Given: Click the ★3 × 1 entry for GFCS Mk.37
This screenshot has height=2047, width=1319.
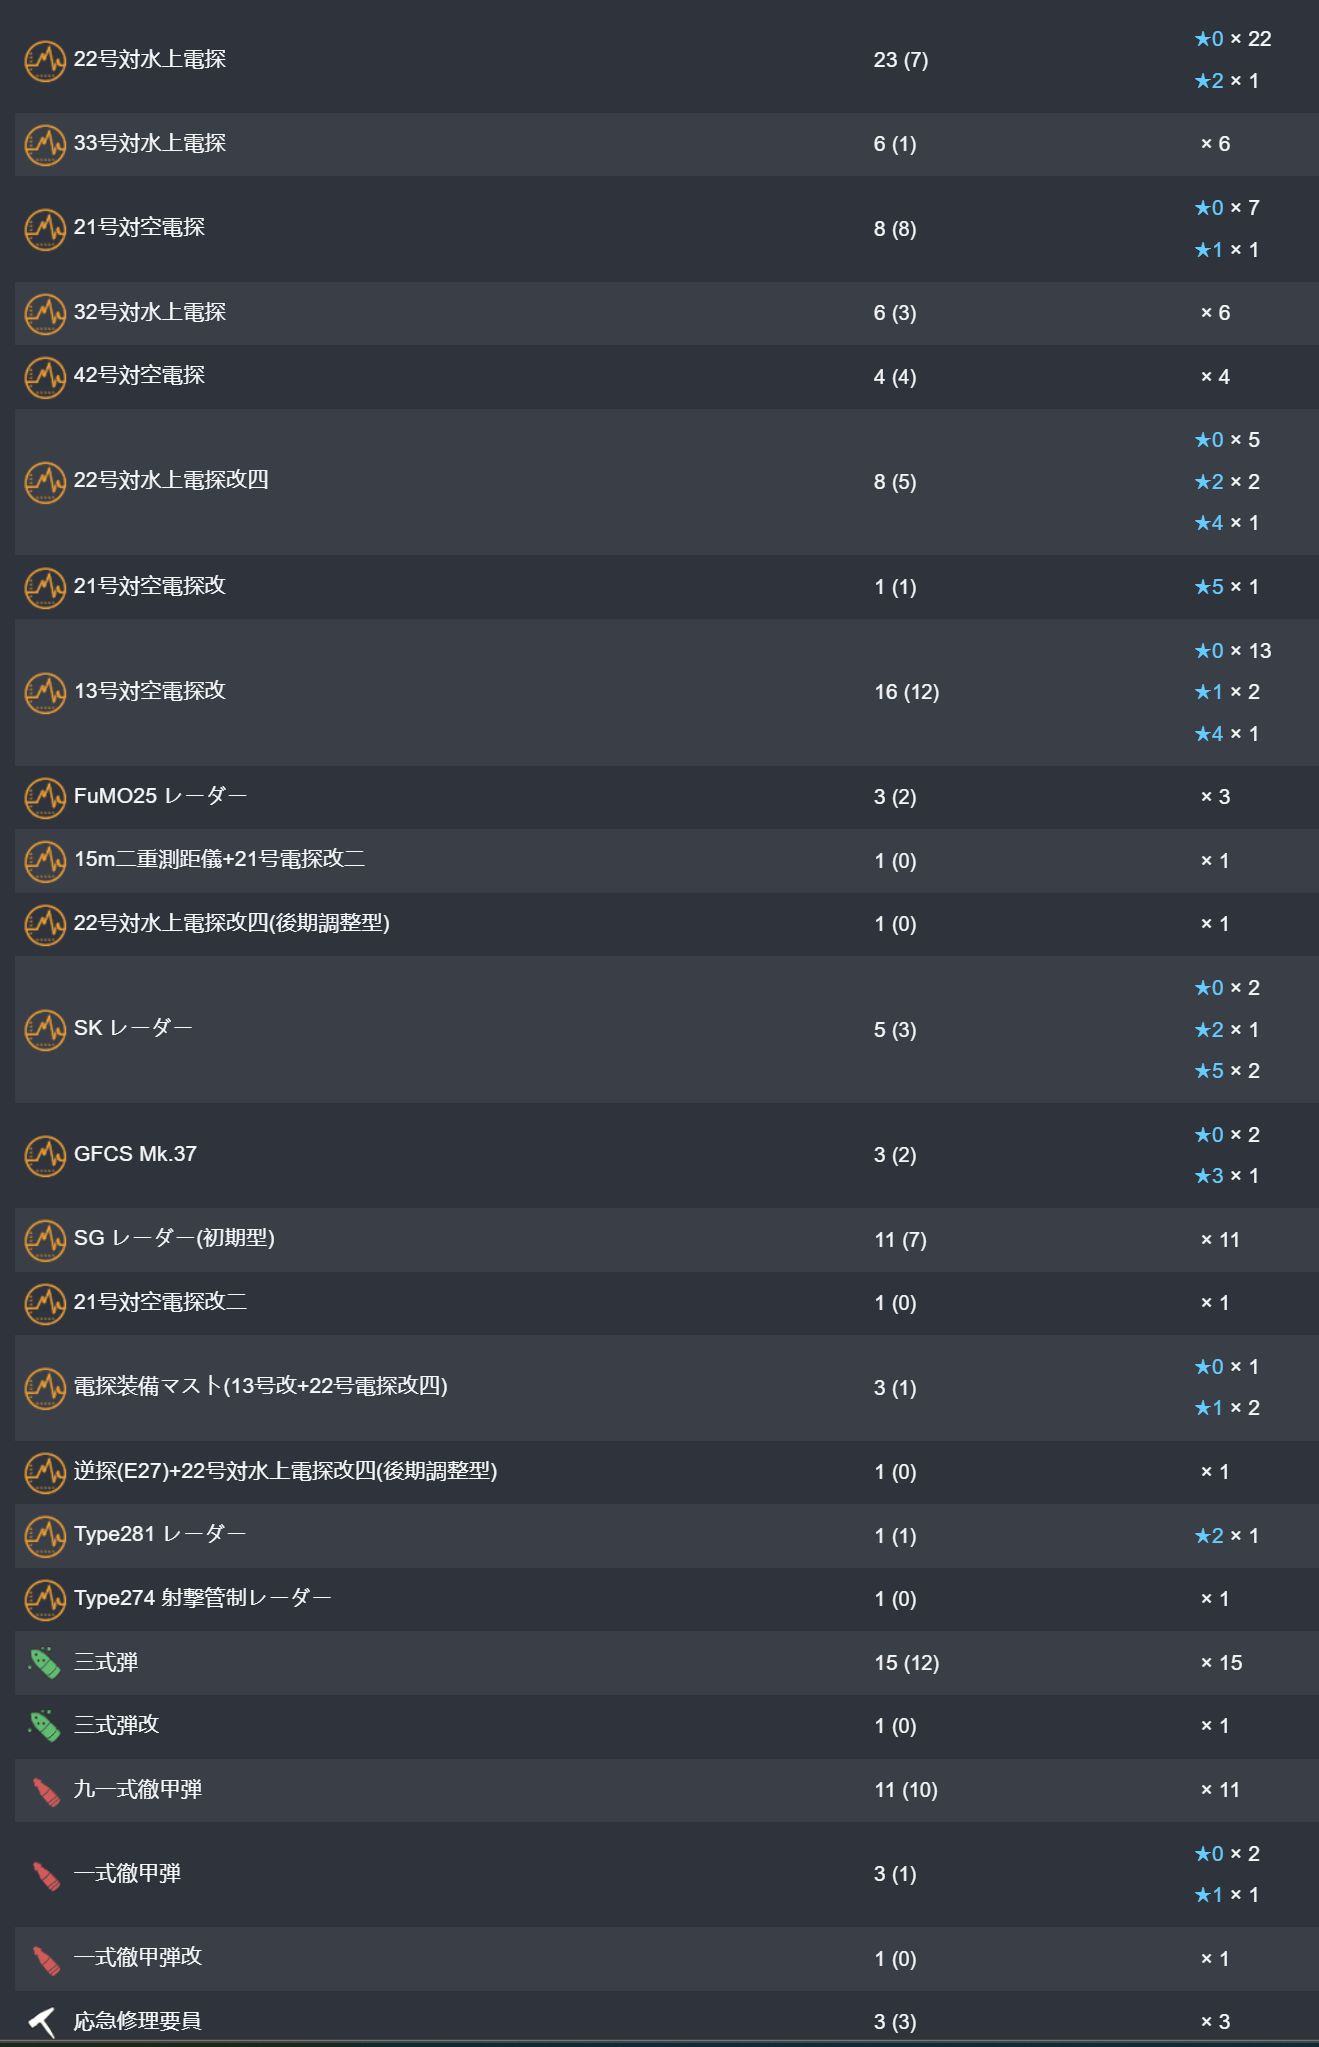Looking at the screenshot, I should click(x=1227, y=1176).
